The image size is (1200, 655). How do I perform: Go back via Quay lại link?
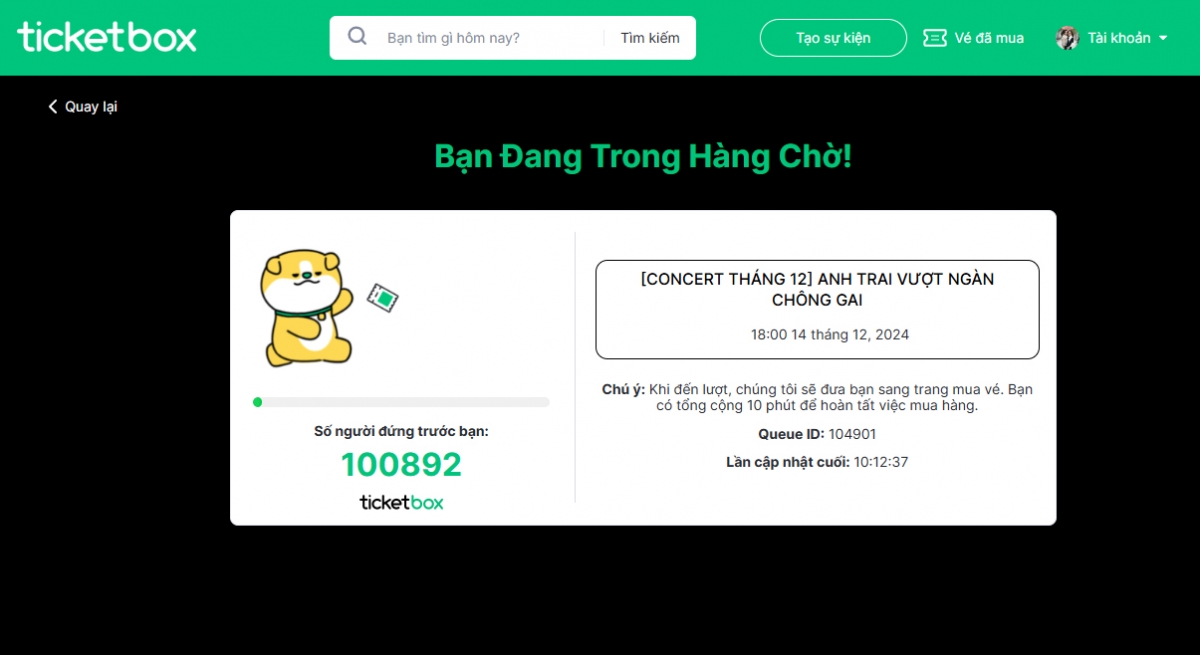(83, 106)
